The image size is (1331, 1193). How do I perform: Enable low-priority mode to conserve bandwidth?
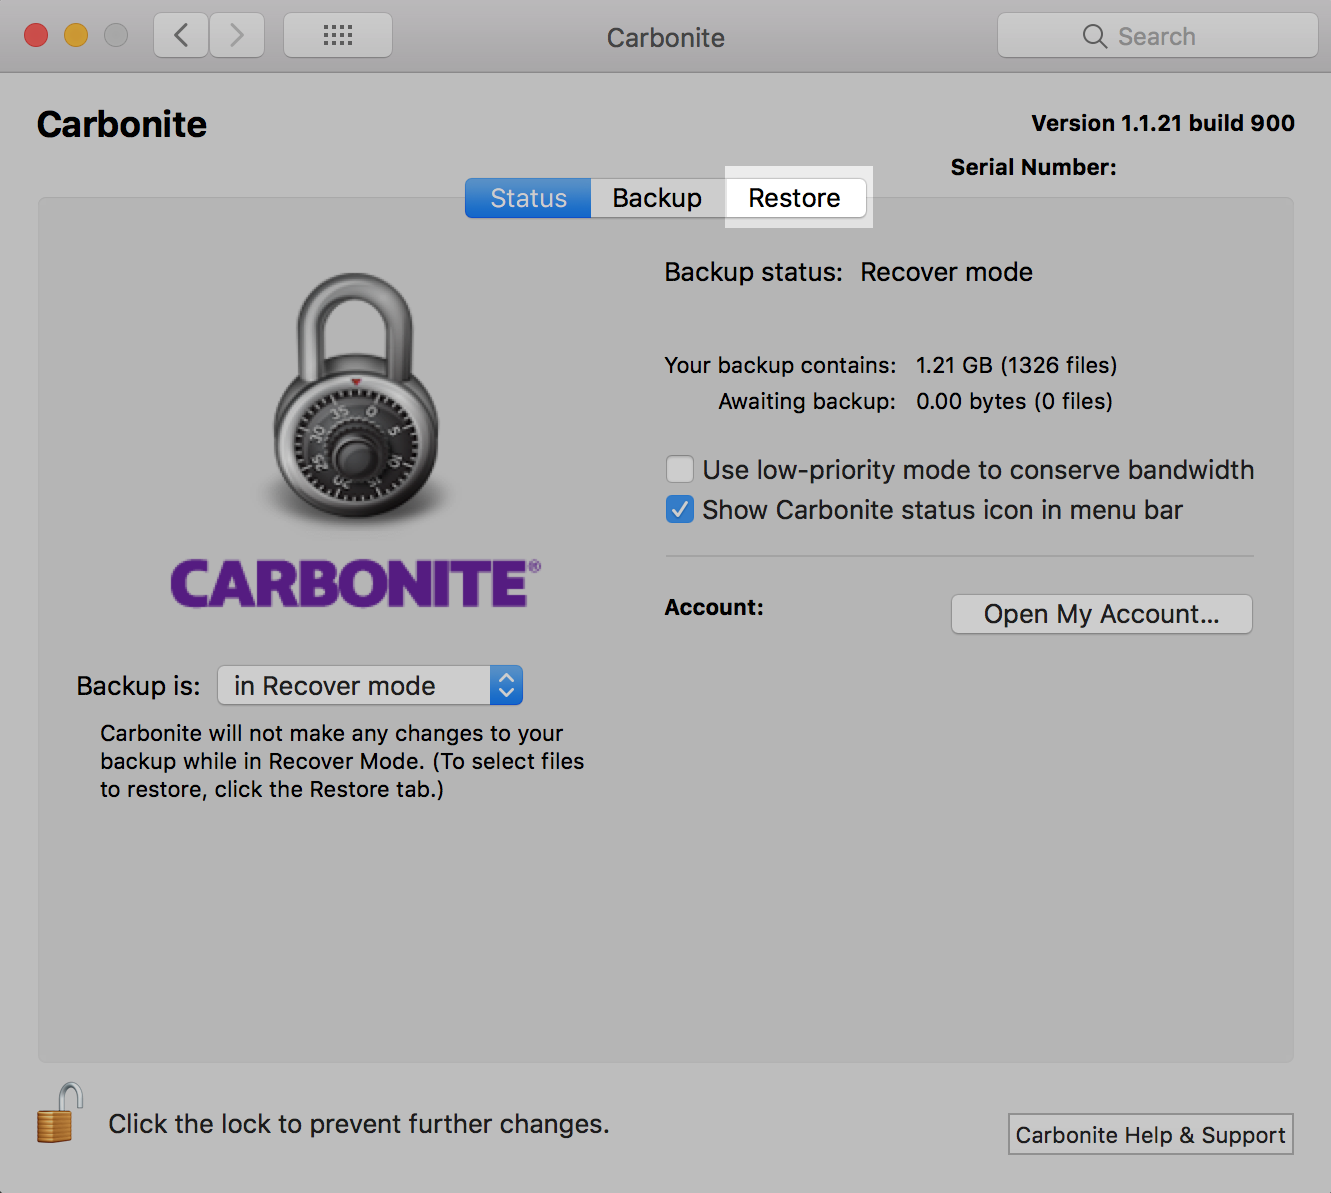click(x=679, y=469)
